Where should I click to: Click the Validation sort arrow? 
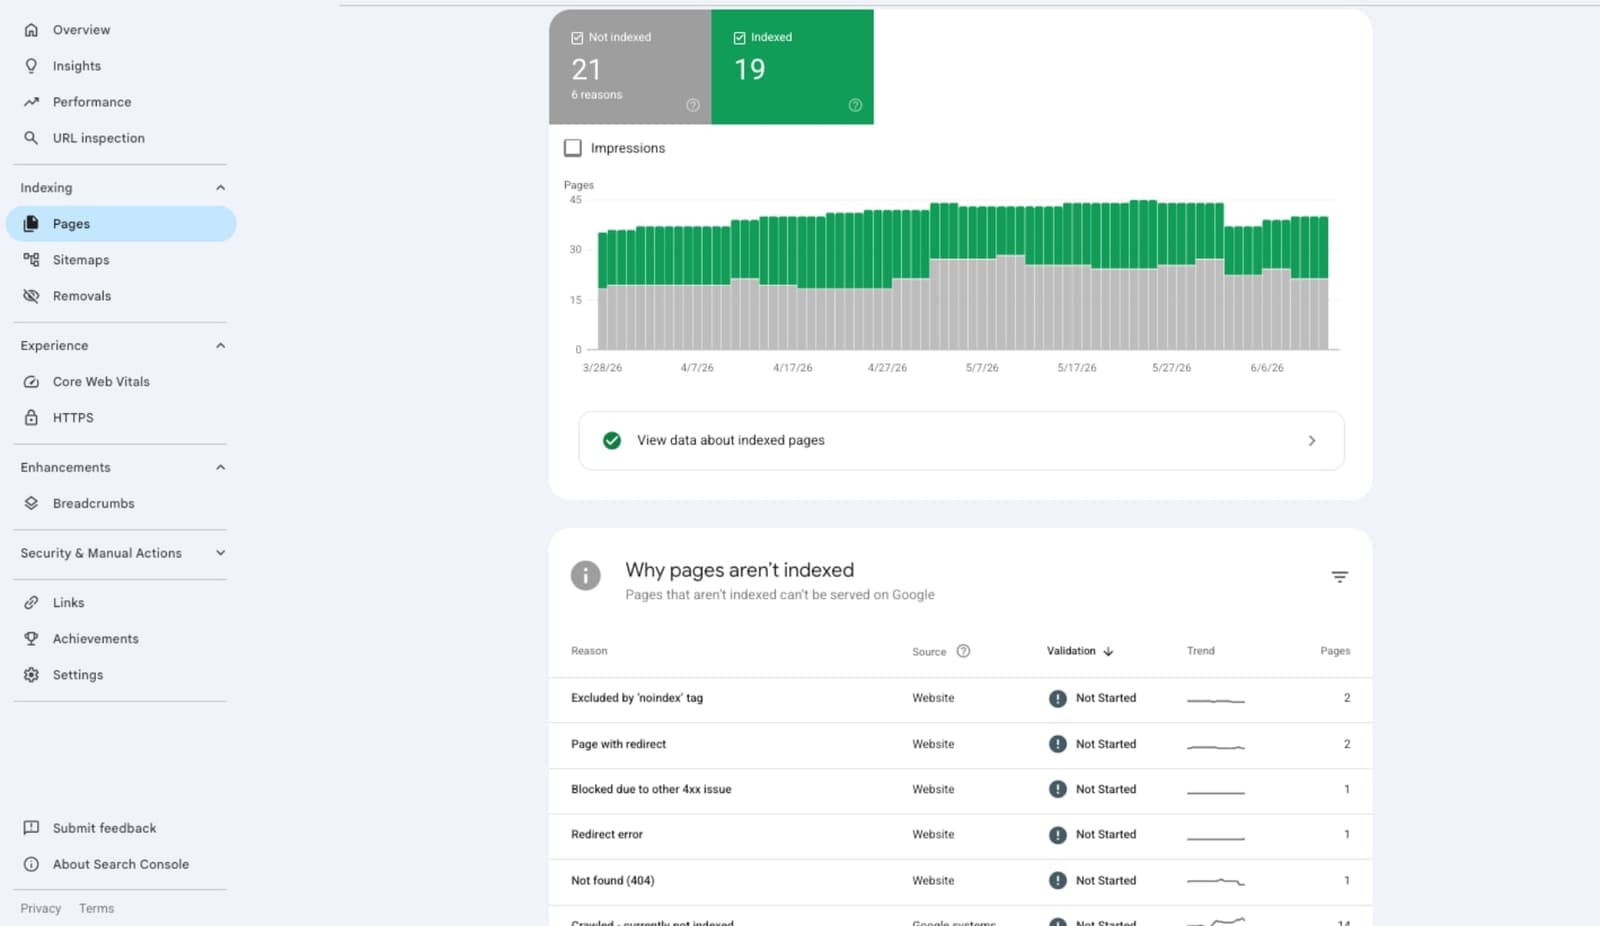coord(1108,651)
